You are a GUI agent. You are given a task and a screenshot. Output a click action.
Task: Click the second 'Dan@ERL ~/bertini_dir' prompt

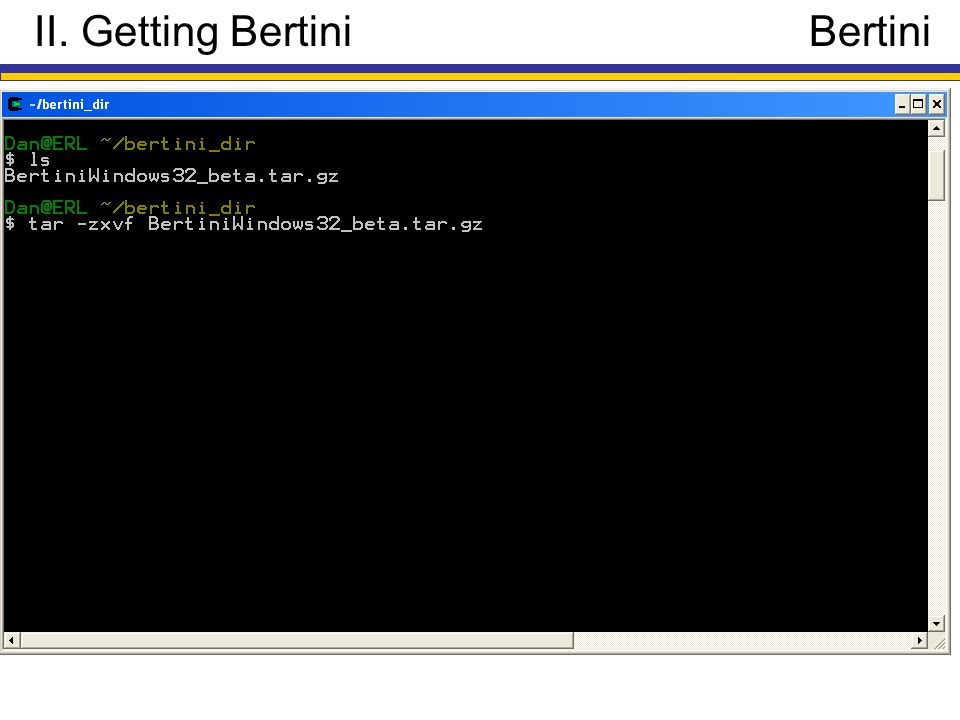pos(130,208)
